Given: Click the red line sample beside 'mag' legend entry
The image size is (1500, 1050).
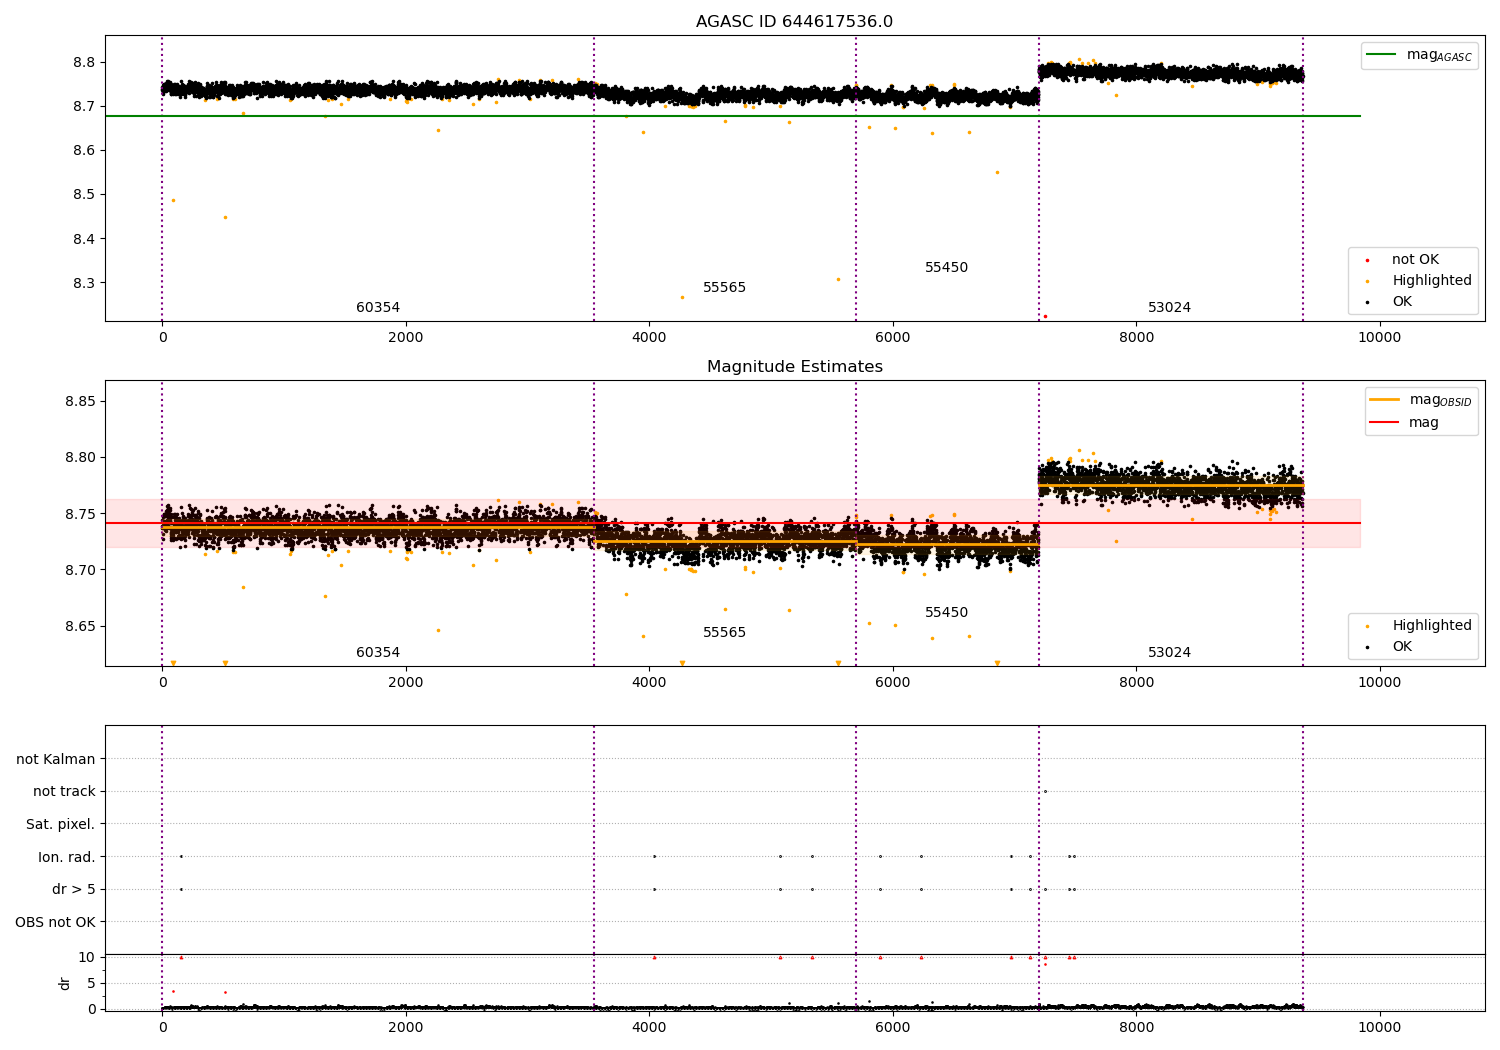Looking at the screenshot, I should point(1385,422).
